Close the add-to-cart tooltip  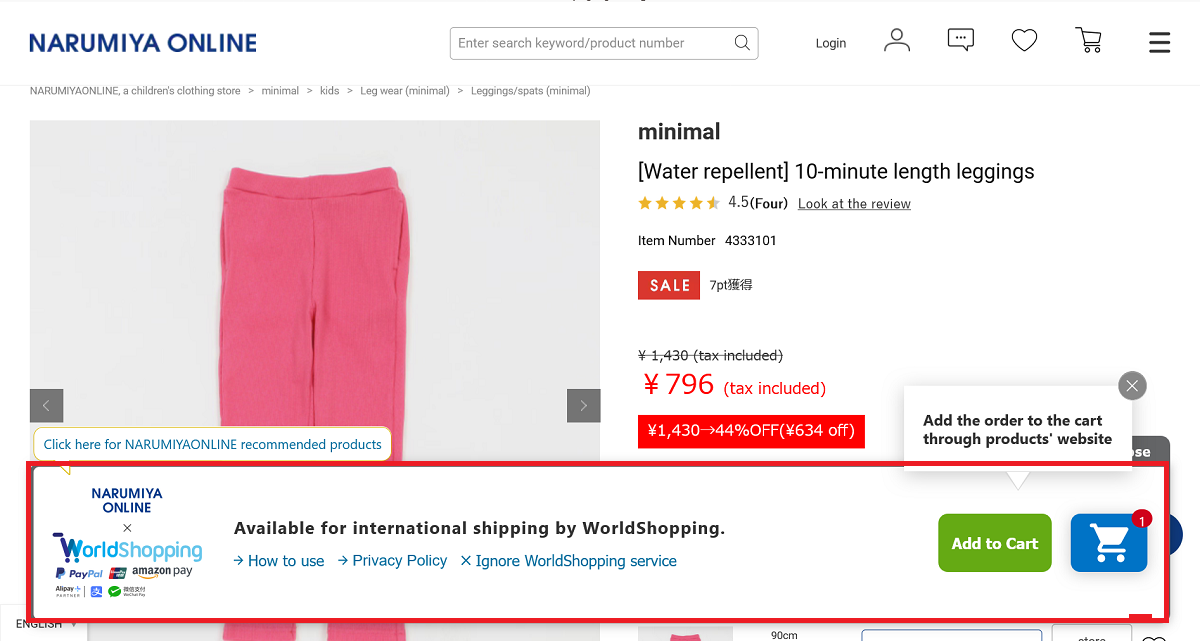coord(1132,385)
